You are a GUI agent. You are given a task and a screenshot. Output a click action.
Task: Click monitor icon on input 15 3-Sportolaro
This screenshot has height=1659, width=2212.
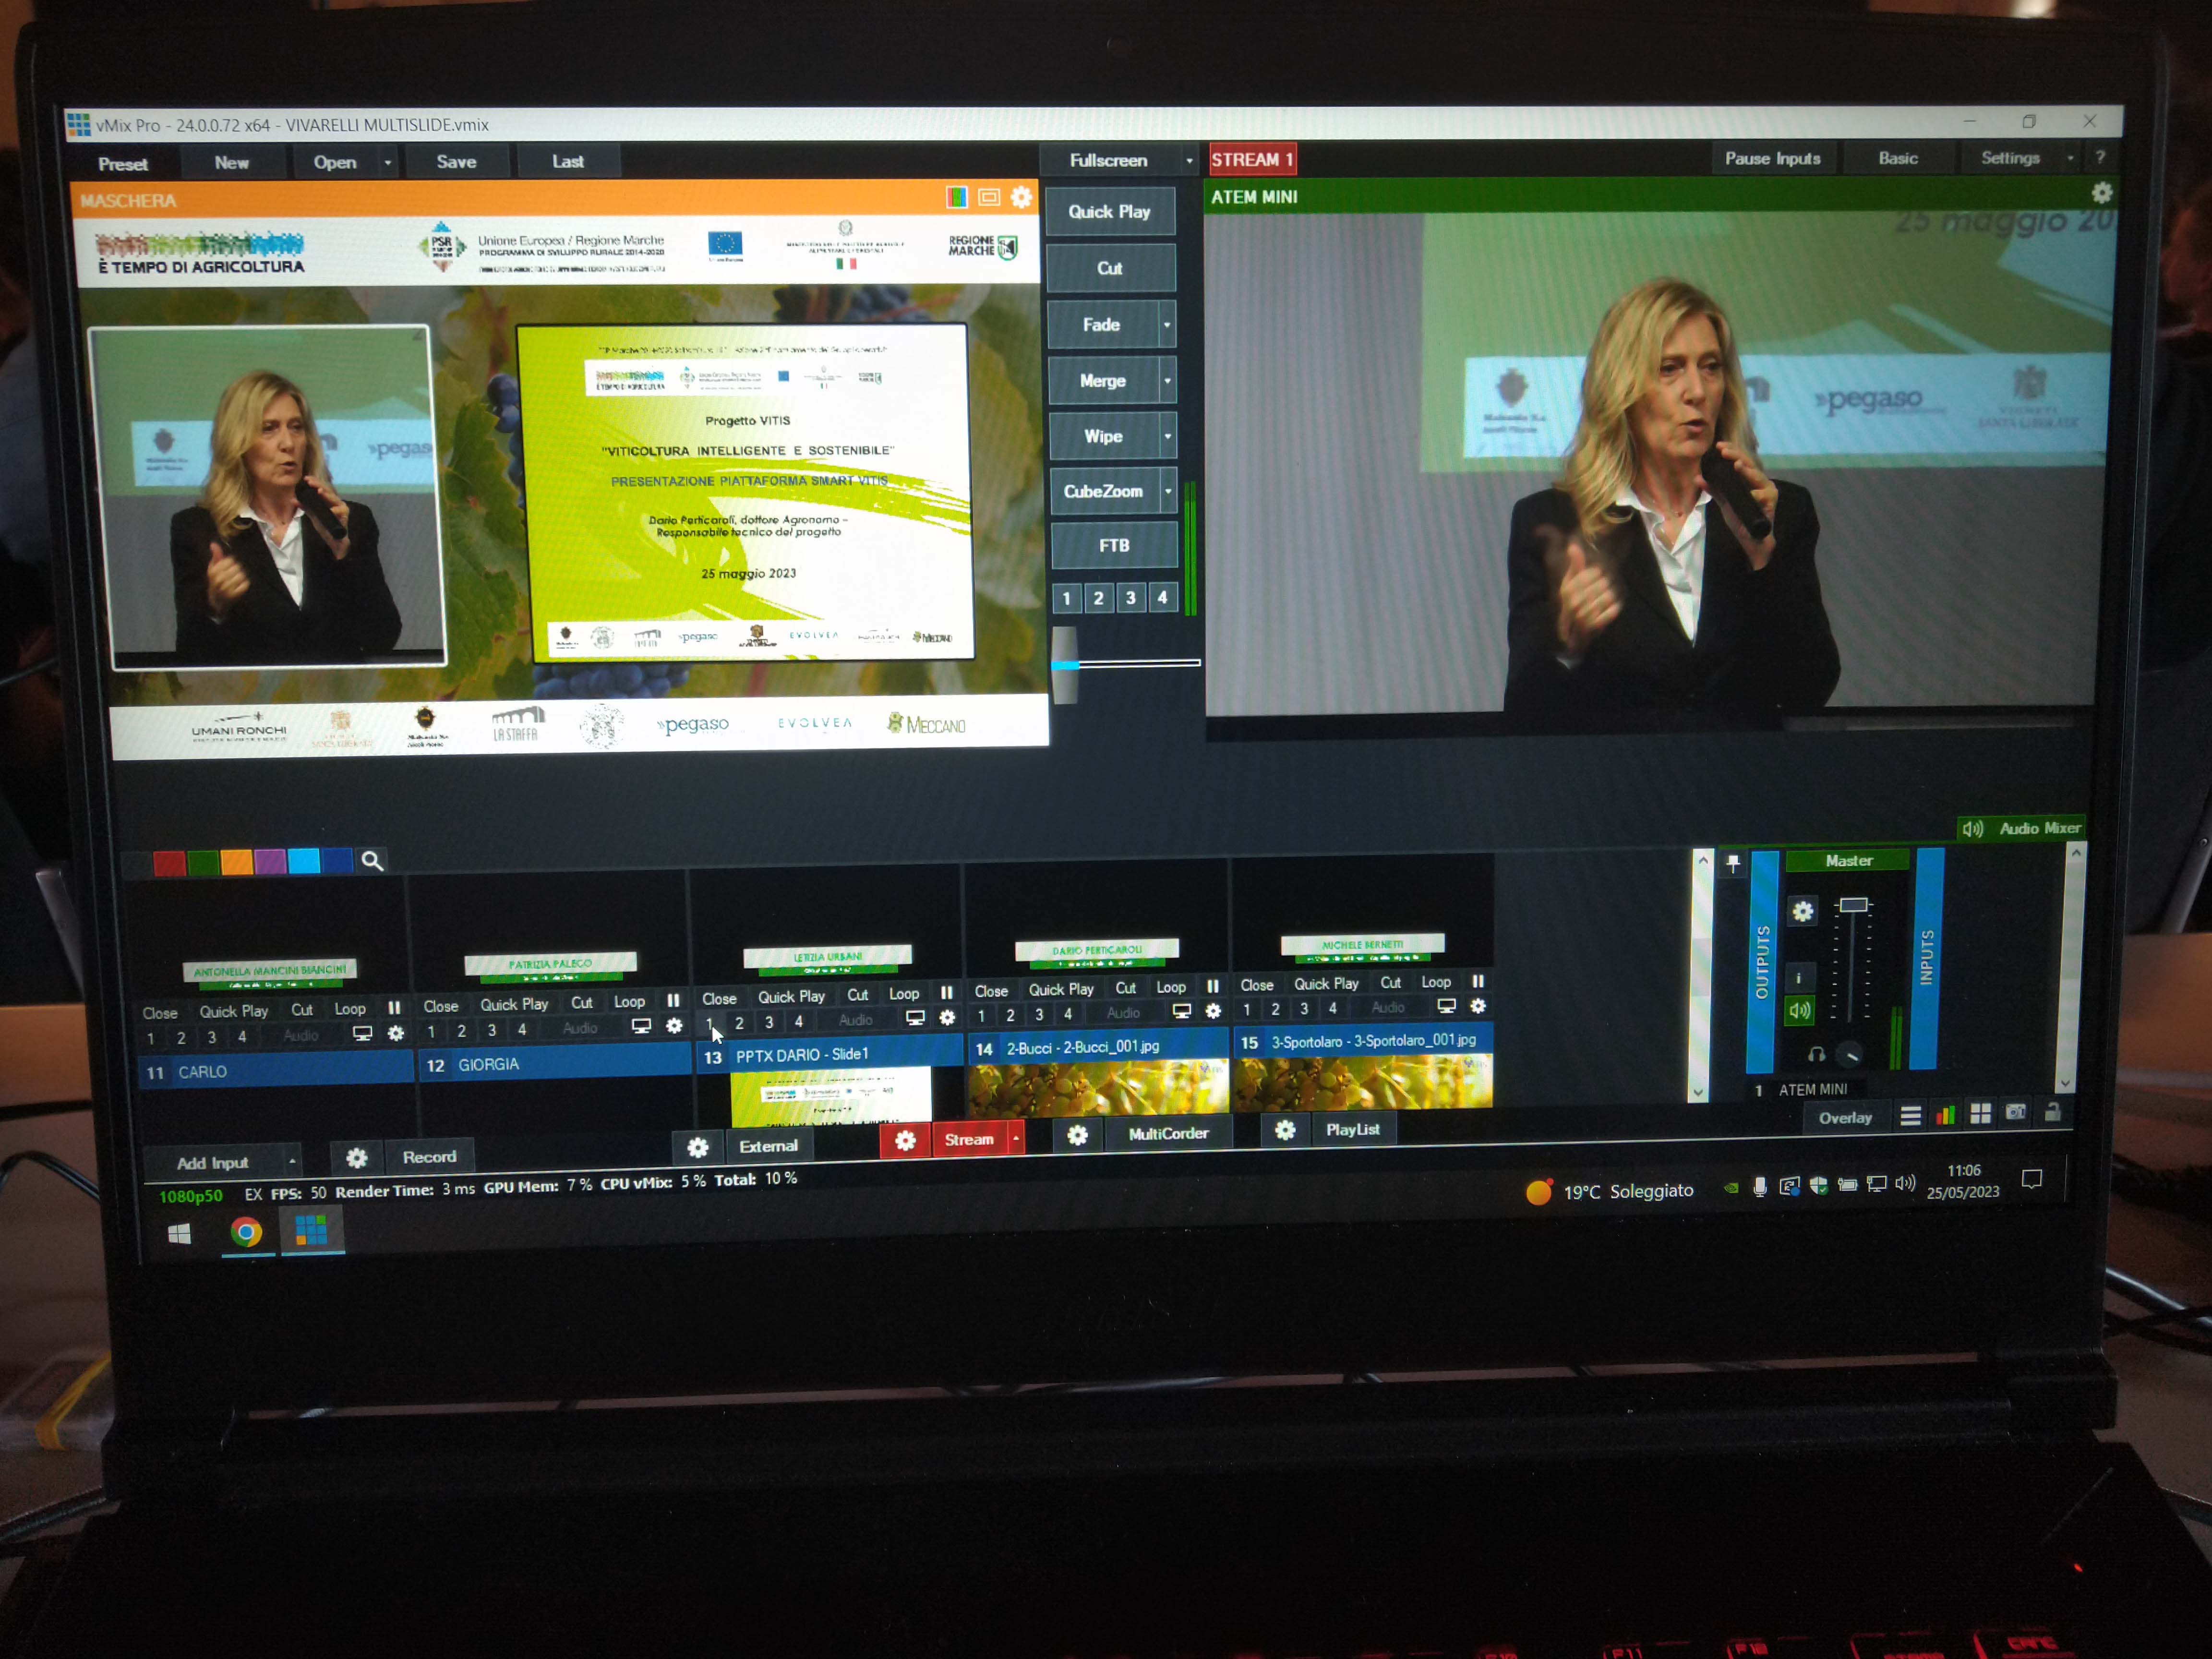point(1446,1005)
